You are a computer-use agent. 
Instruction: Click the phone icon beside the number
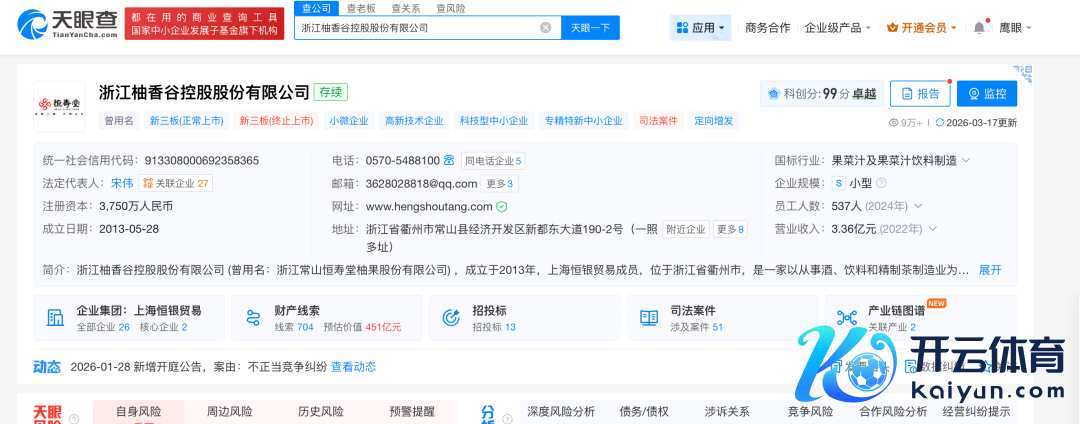[x=450, y=160]
